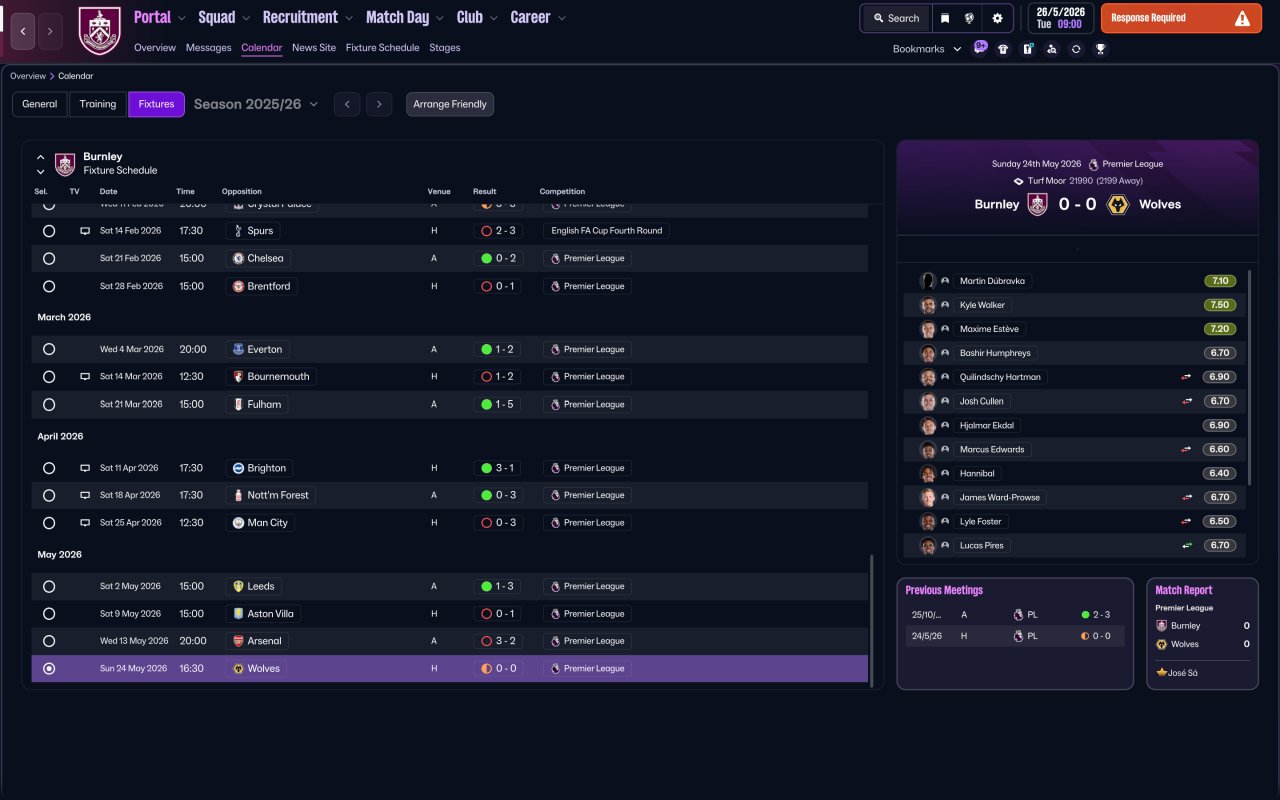Image resolution: width=1280 pixels, height=800 pixels.
Task: Click the Brentford opposition button
Action: (x=261, y=286)
